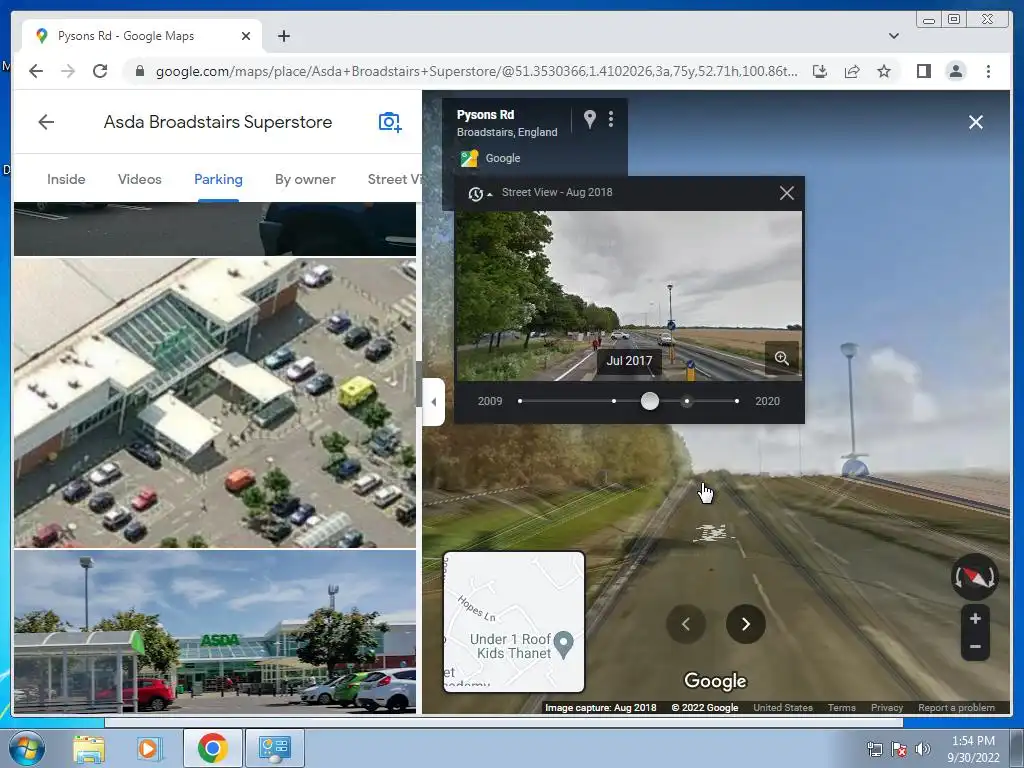Image resolution: width=1024 pixels, height=768 pixels.
Task: Zoom in with the plus button
Action: [975, 618]
